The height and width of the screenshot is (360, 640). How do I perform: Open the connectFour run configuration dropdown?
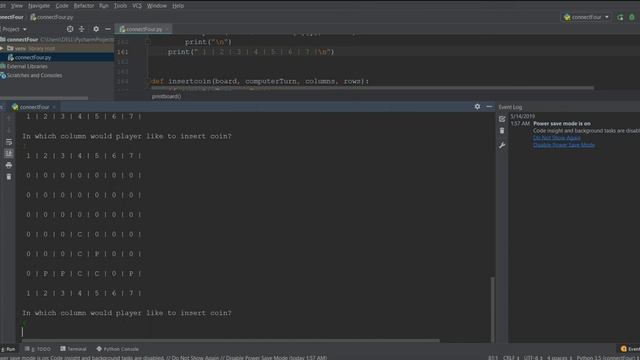pyautogui.click(x=587, y=17)
